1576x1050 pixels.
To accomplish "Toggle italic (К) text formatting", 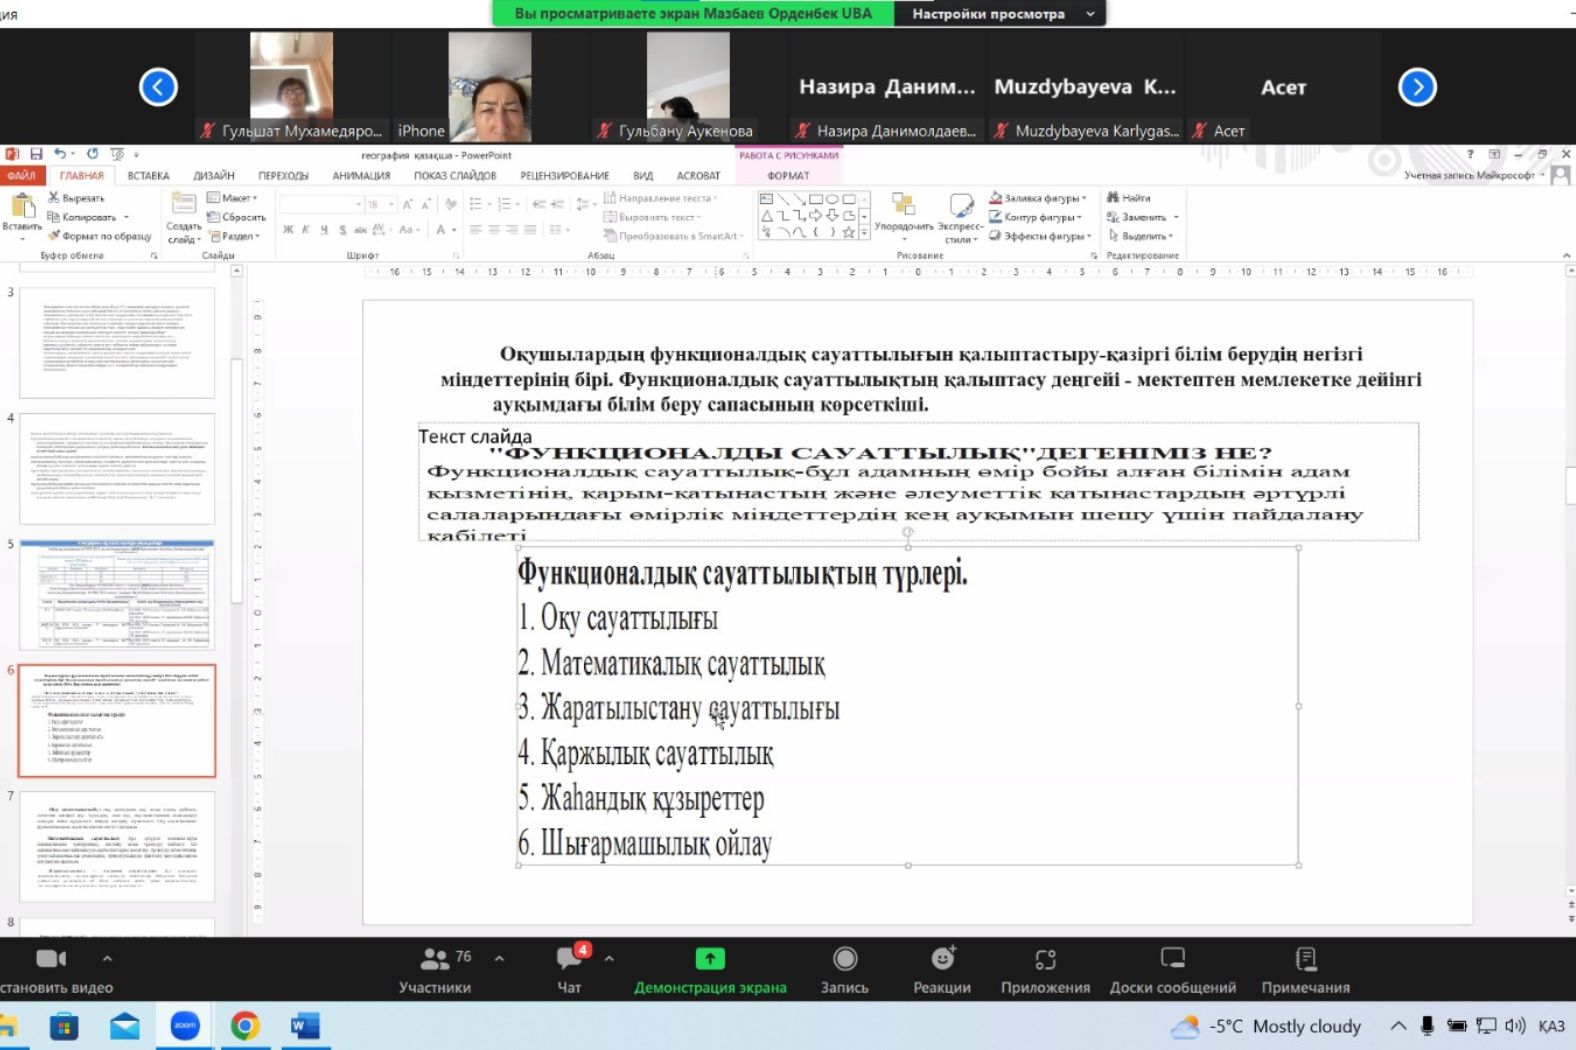I will (x=306, y=230).
